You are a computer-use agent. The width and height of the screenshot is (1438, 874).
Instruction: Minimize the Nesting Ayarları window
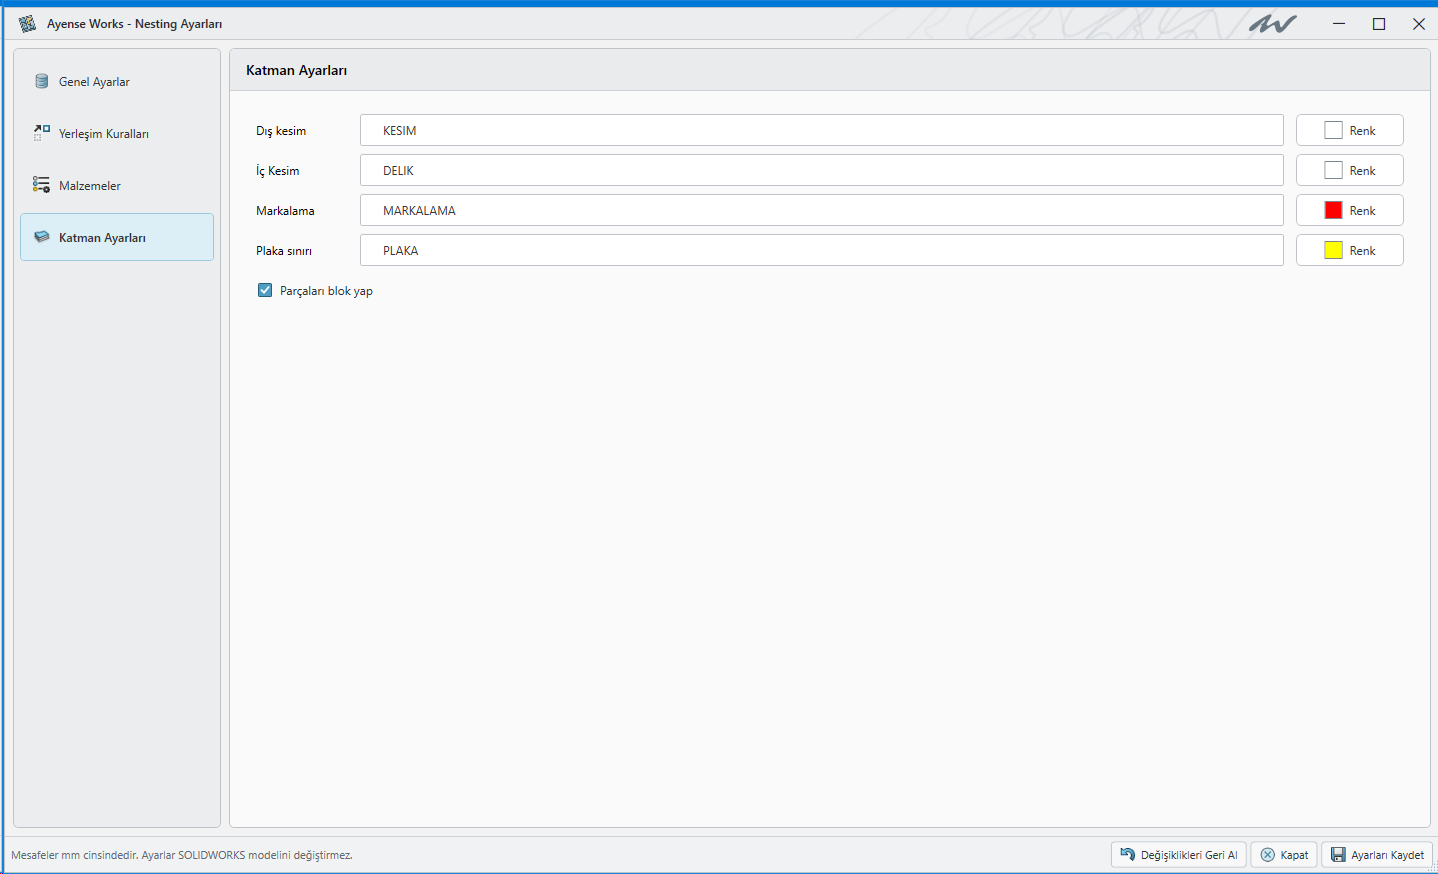pyautogui.click(x=1339, y=24)
